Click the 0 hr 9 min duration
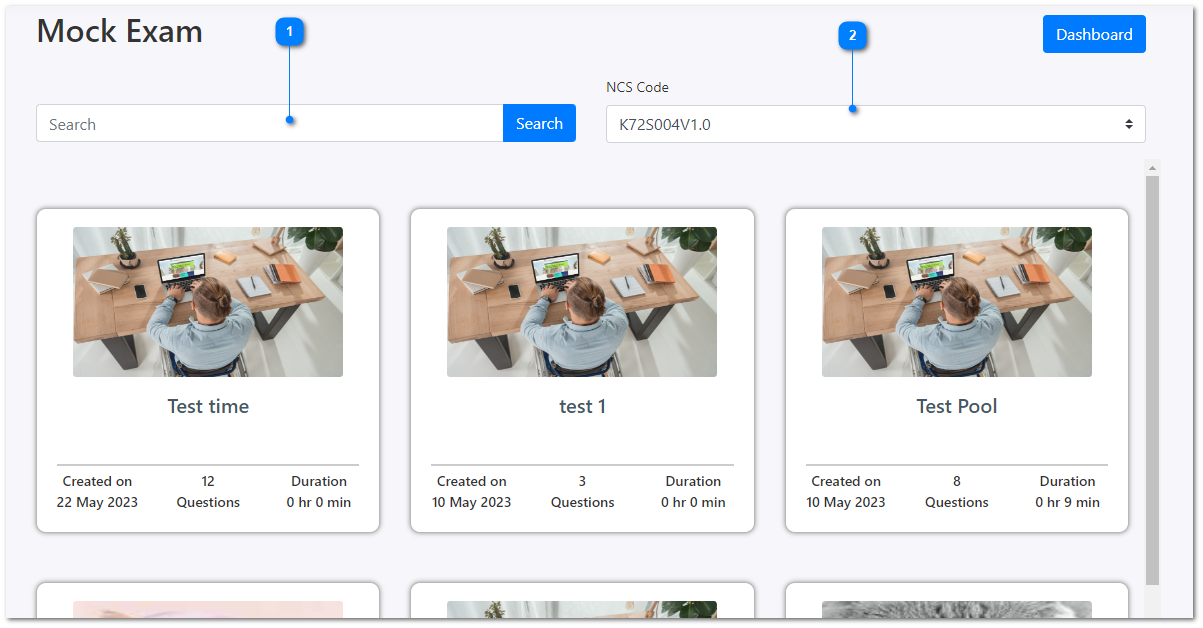The height and width of the screenshot is (628, 1203). [x=1067, y=502]
